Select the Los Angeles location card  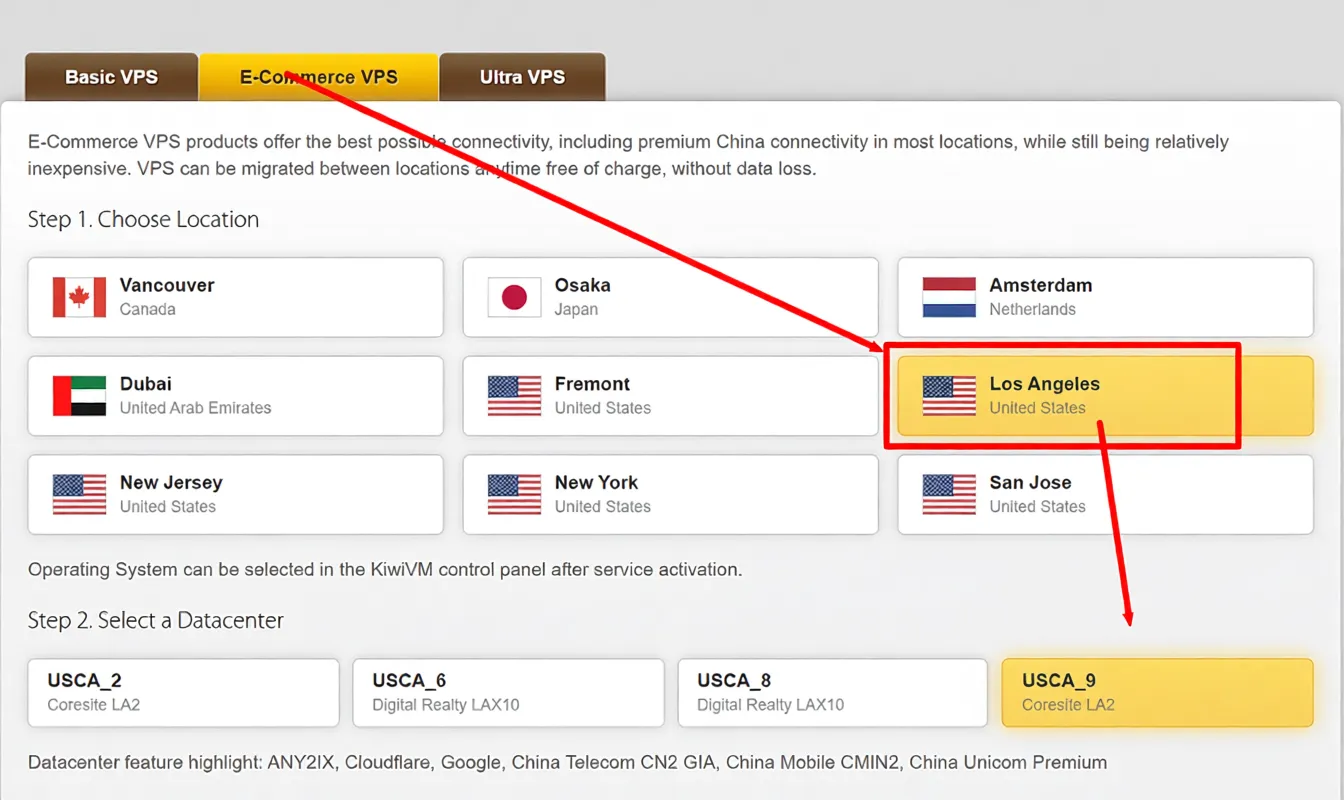pos(1105,396)
